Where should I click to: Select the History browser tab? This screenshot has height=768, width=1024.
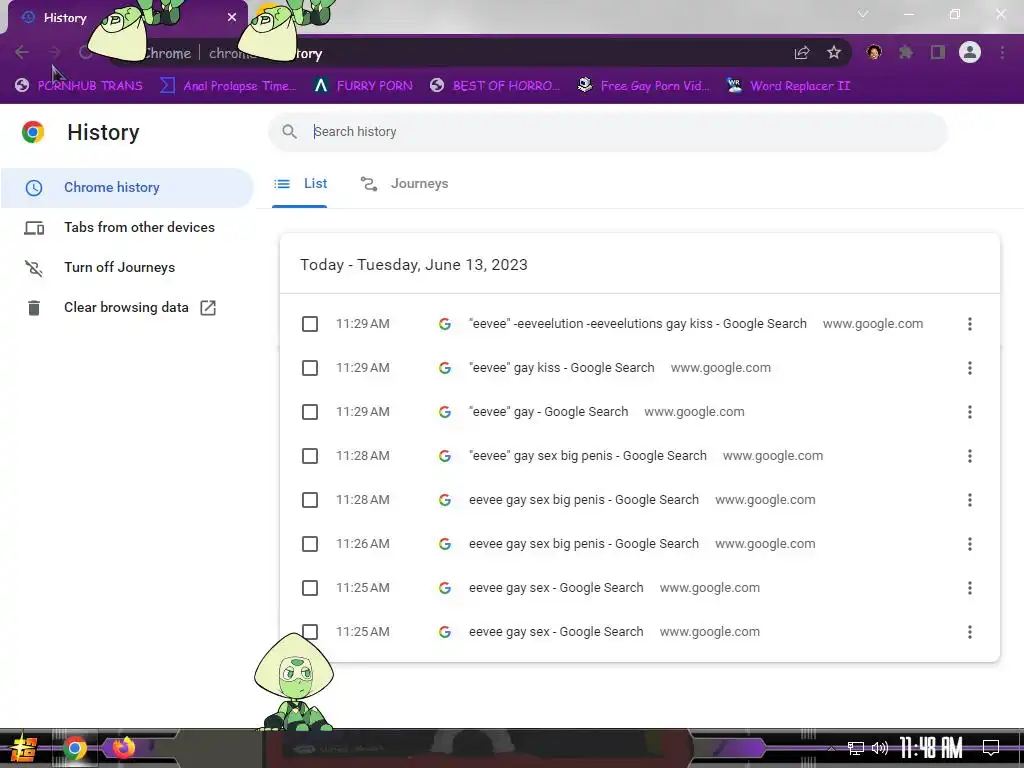click(127, 18)
